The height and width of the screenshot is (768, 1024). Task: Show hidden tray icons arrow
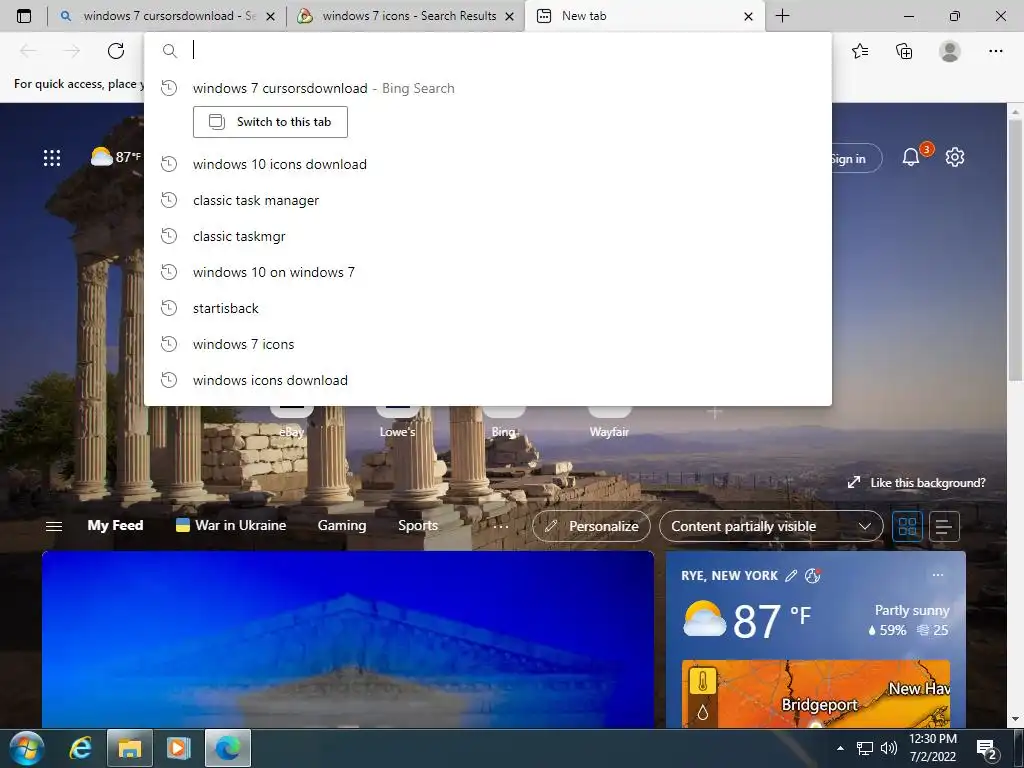[840, 748]
